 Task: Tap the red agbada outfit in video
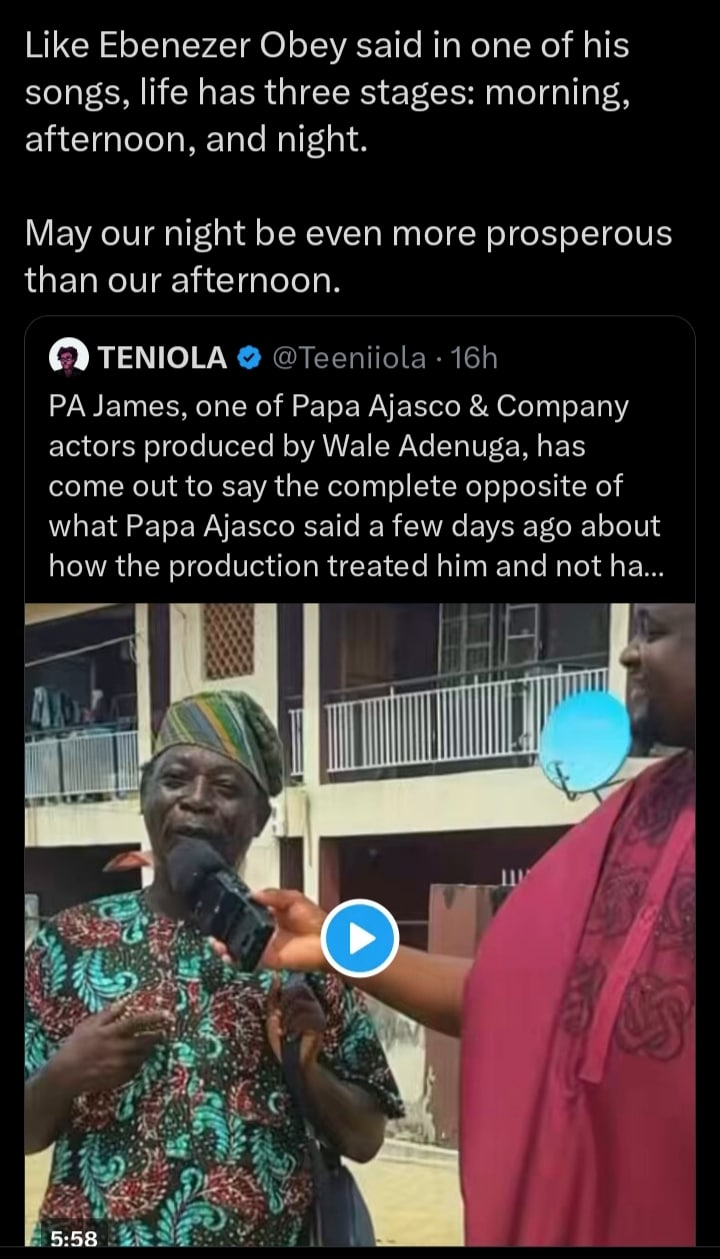pyautogui.click(x=590, y=1020)
